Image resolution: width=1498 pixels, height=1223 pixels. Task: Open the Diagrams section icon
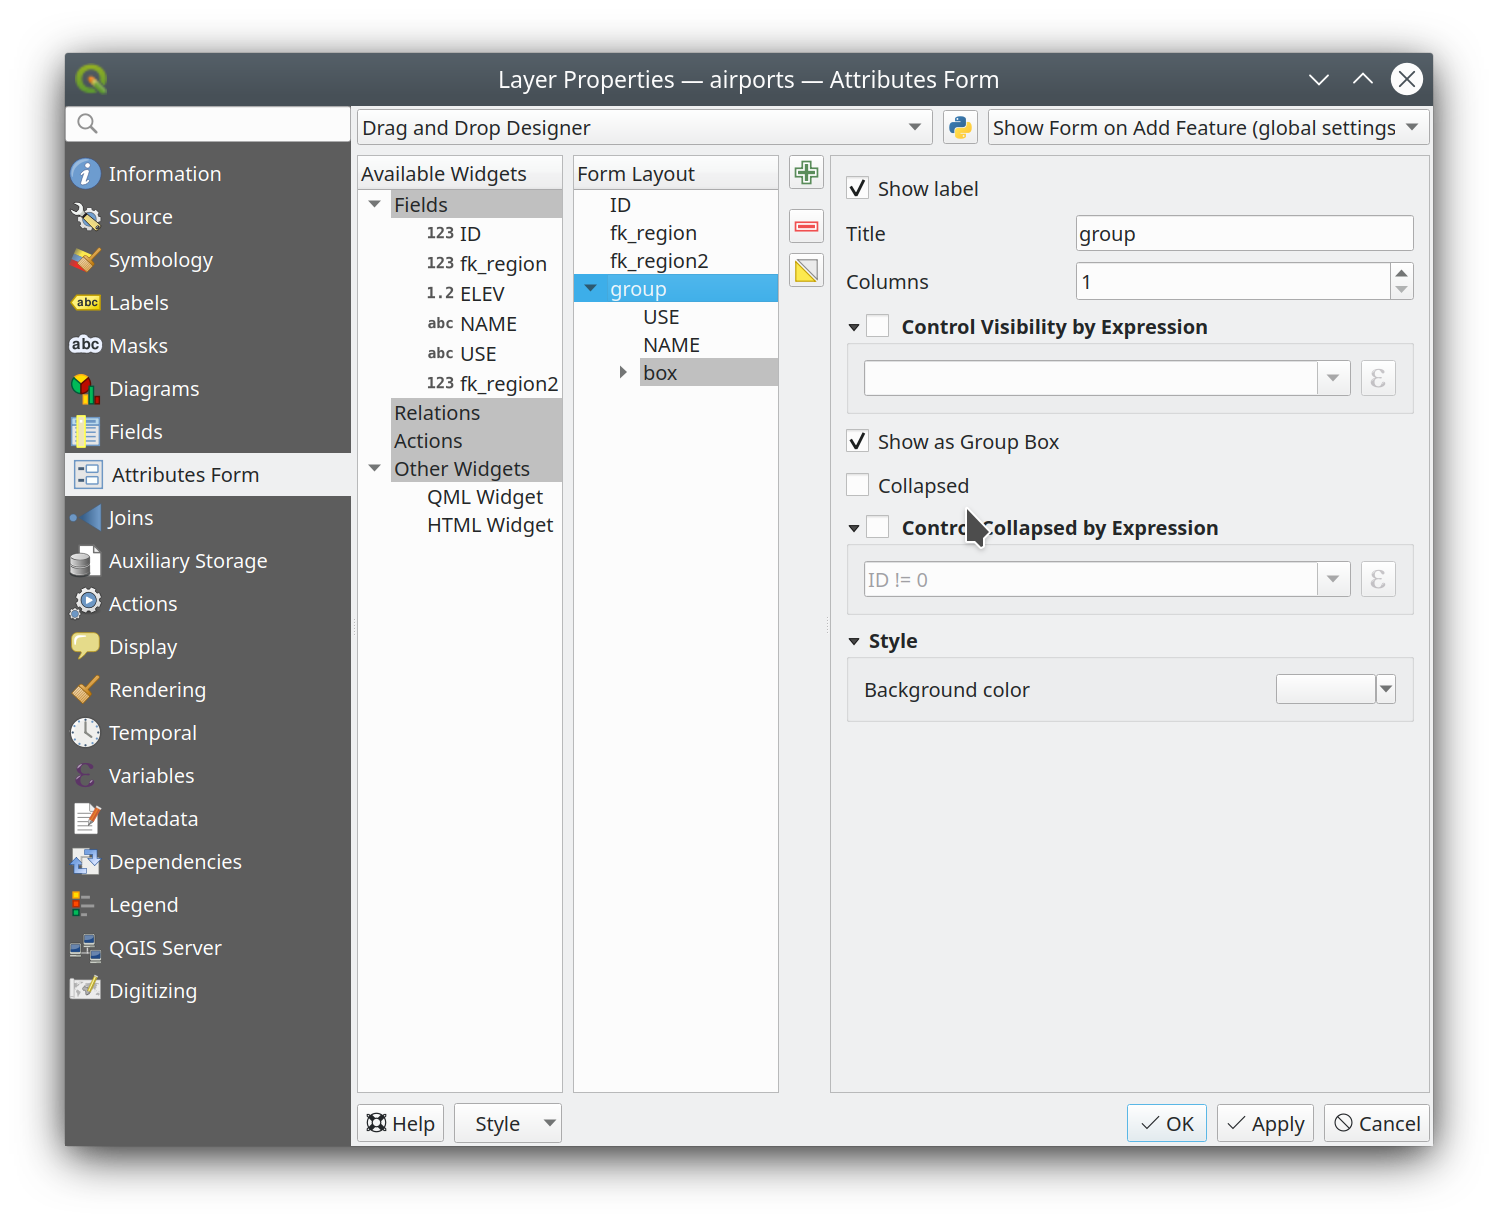point(86,389)
